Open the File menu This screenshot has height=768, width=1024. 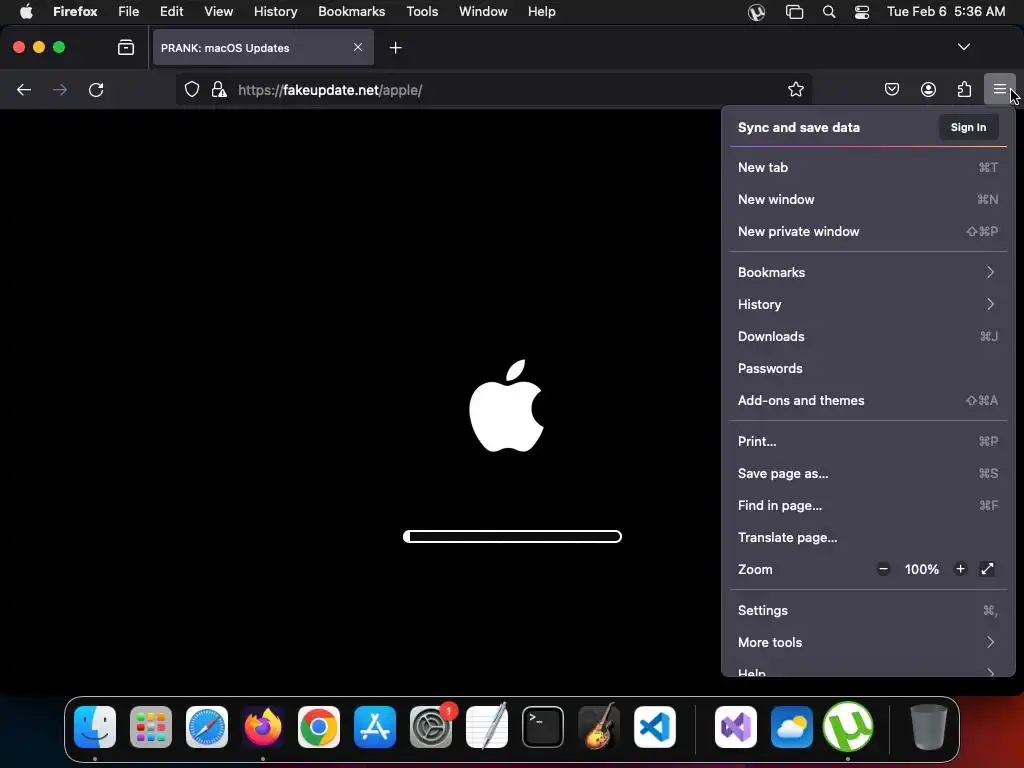[x=128, y=12]
